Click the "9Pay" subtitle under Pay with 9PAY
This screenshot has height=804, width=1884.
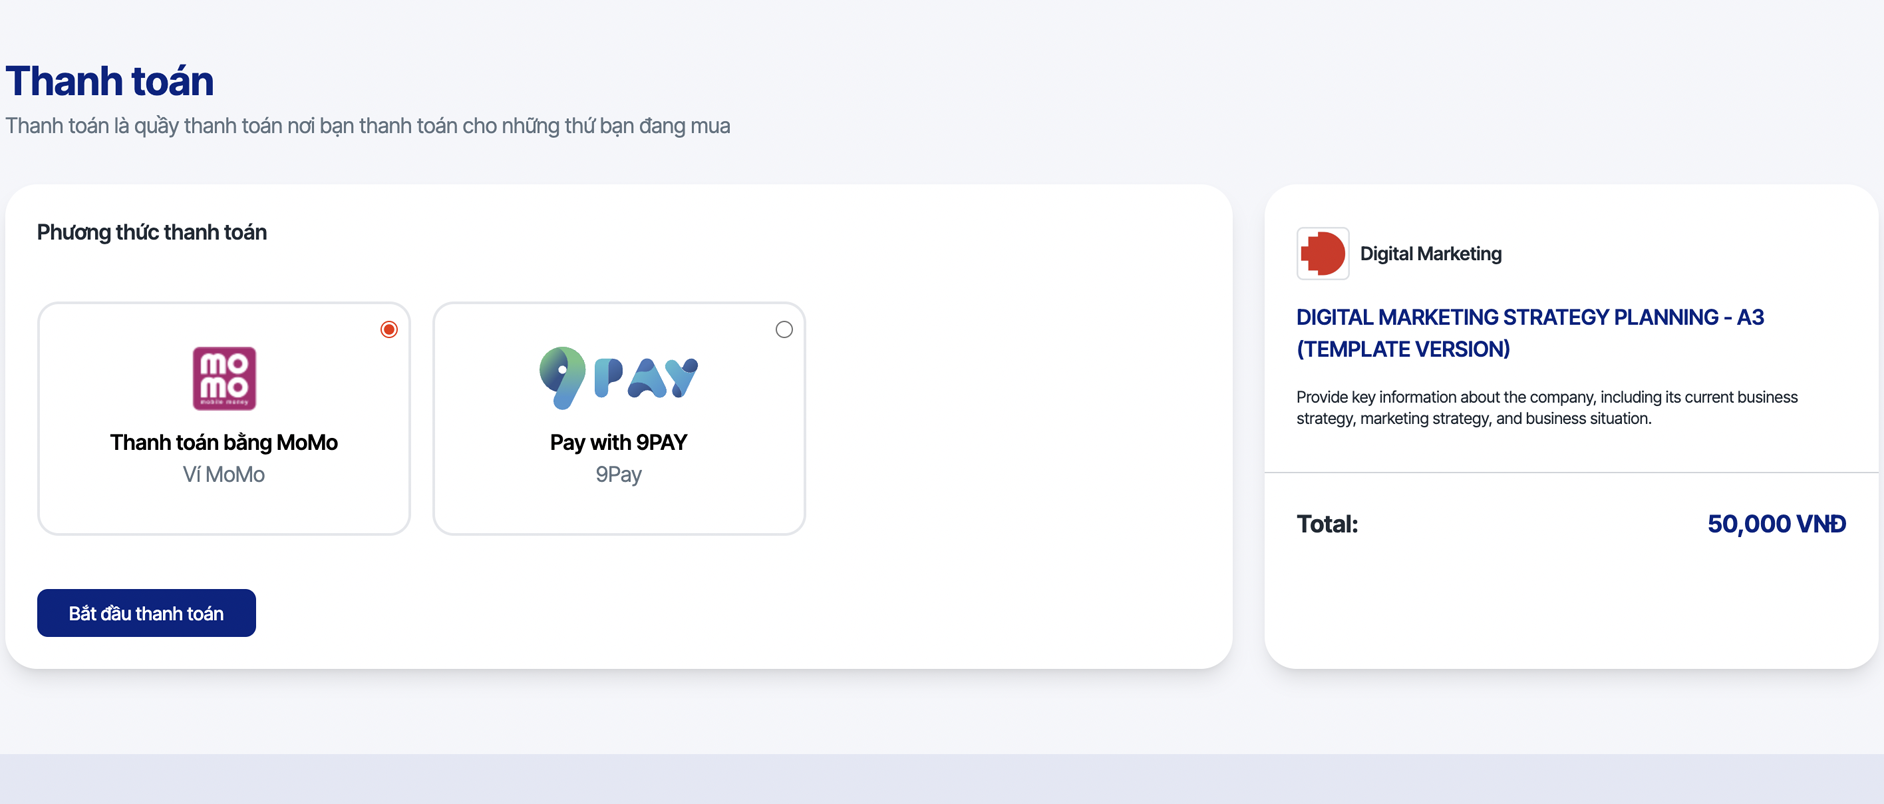(619, 474)
